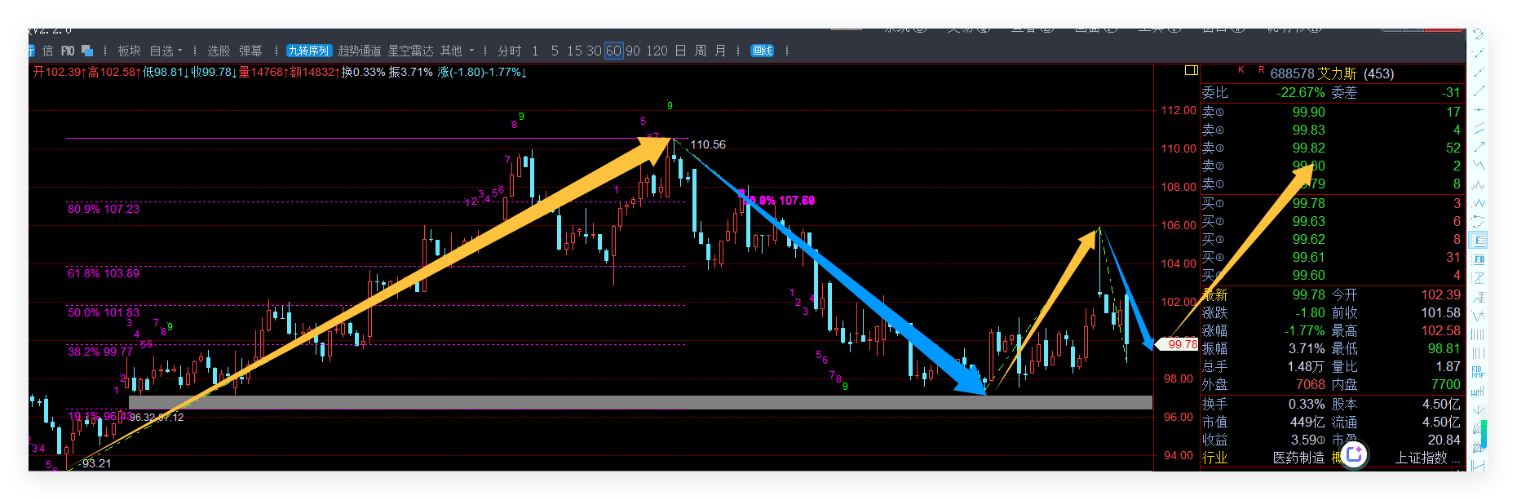This screenshot has width=1517, height=500.
Task: Expand the 自选 dropdown arrow
Action: point(180,51)
